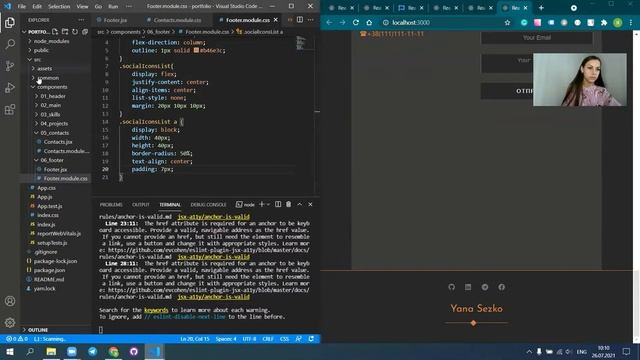The height and width of the screenshot is (360, 640).
Task: Click Ln 20, Col 15 in status bar
Action: pyautogui.click(x=195, y=339)
